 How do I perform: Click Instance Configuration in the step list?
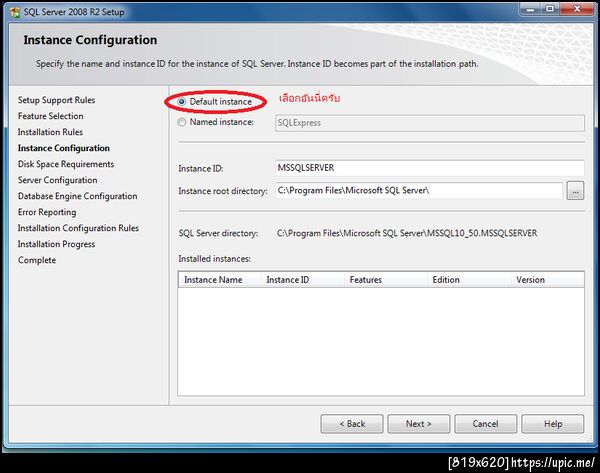(64, 148)
